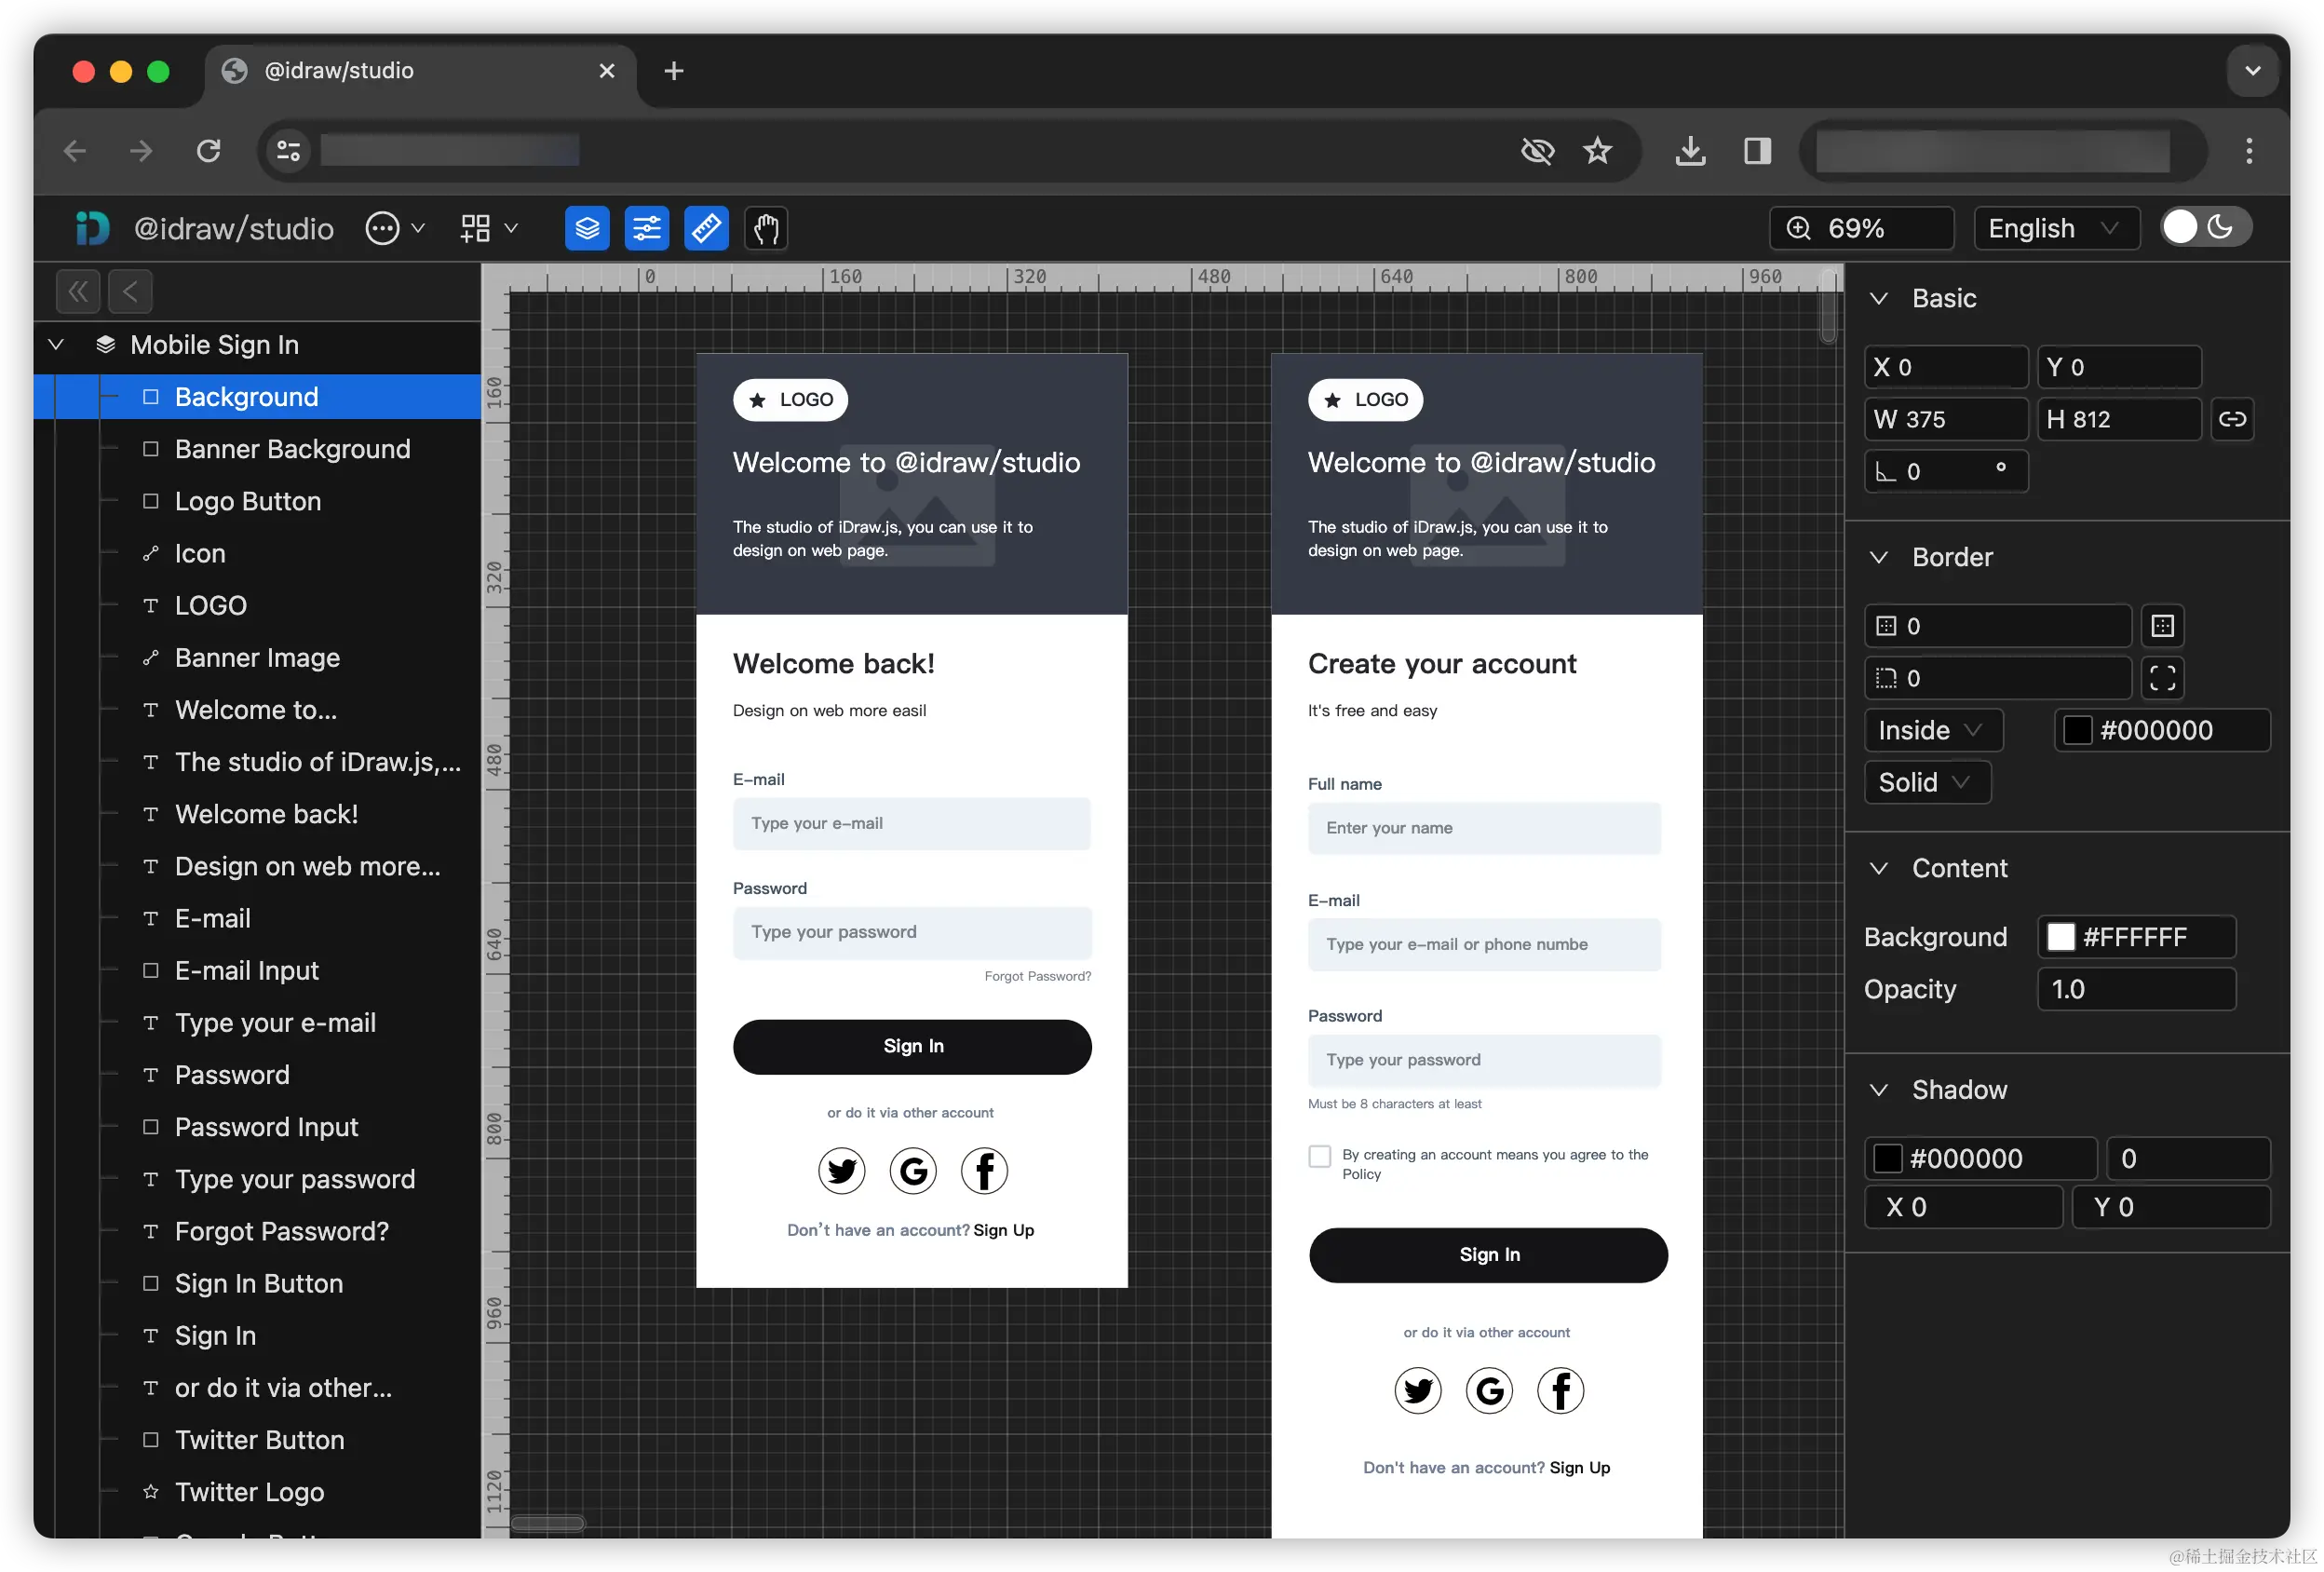This screenshot has width=2324, height=1572.
Task: Toggle browser side panel icon
Action: [x=1757, y=151]
